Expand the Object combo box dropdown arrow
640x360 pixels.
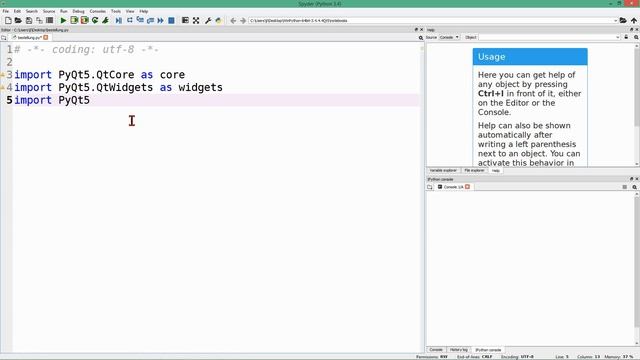618,37
